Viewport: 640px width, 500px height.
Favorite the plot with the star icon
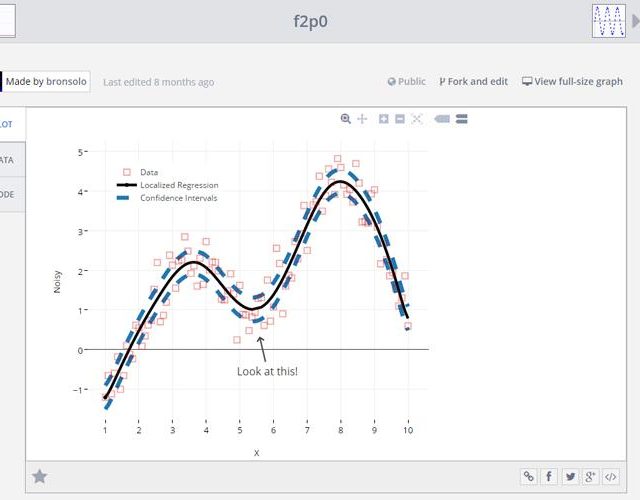coord(40,476)
